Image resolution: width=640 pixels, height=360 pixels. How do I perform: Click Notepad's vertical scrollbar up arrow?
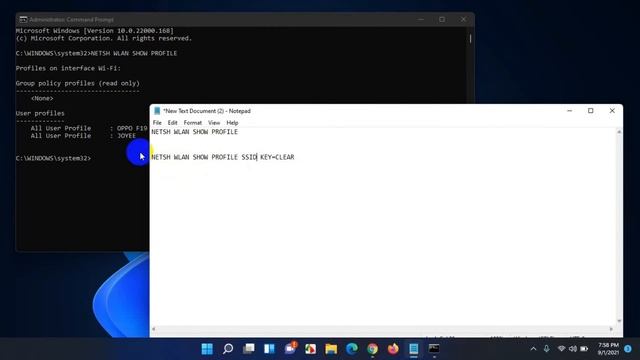coord(619,132)
